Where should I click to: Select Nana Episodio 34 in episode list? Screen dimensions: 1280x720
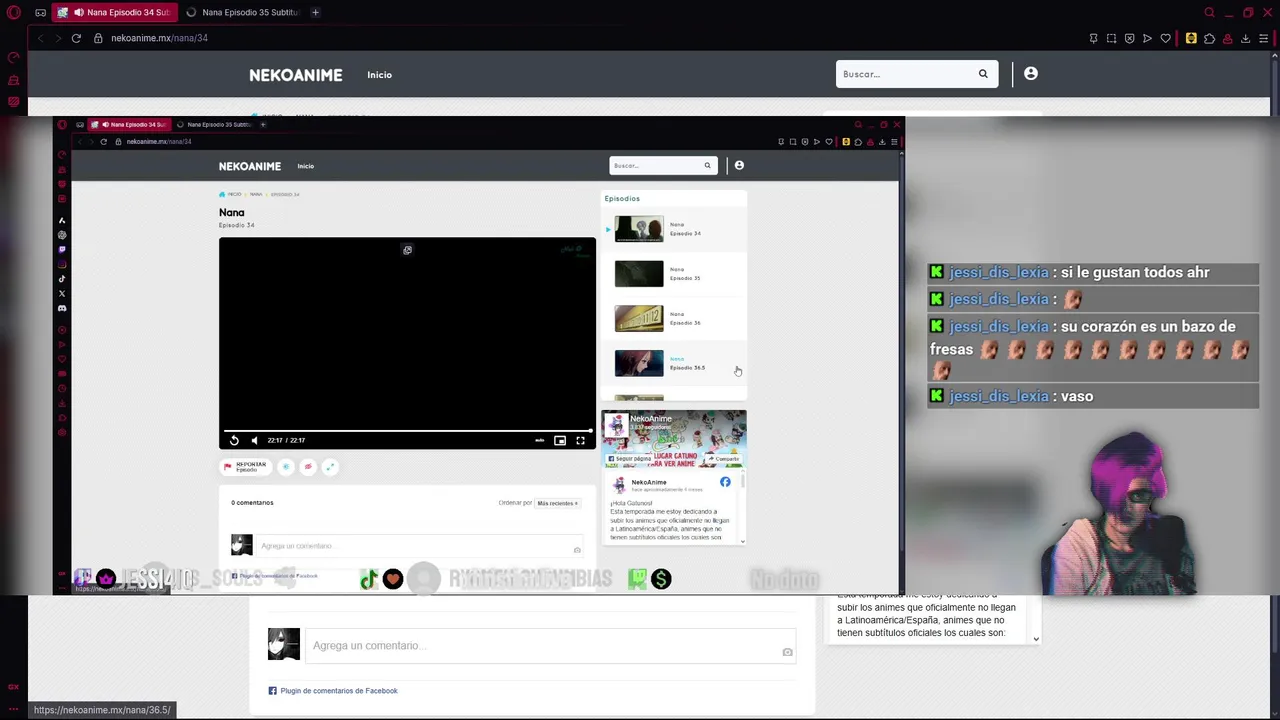pyautogui.click(x=674, y=229)
